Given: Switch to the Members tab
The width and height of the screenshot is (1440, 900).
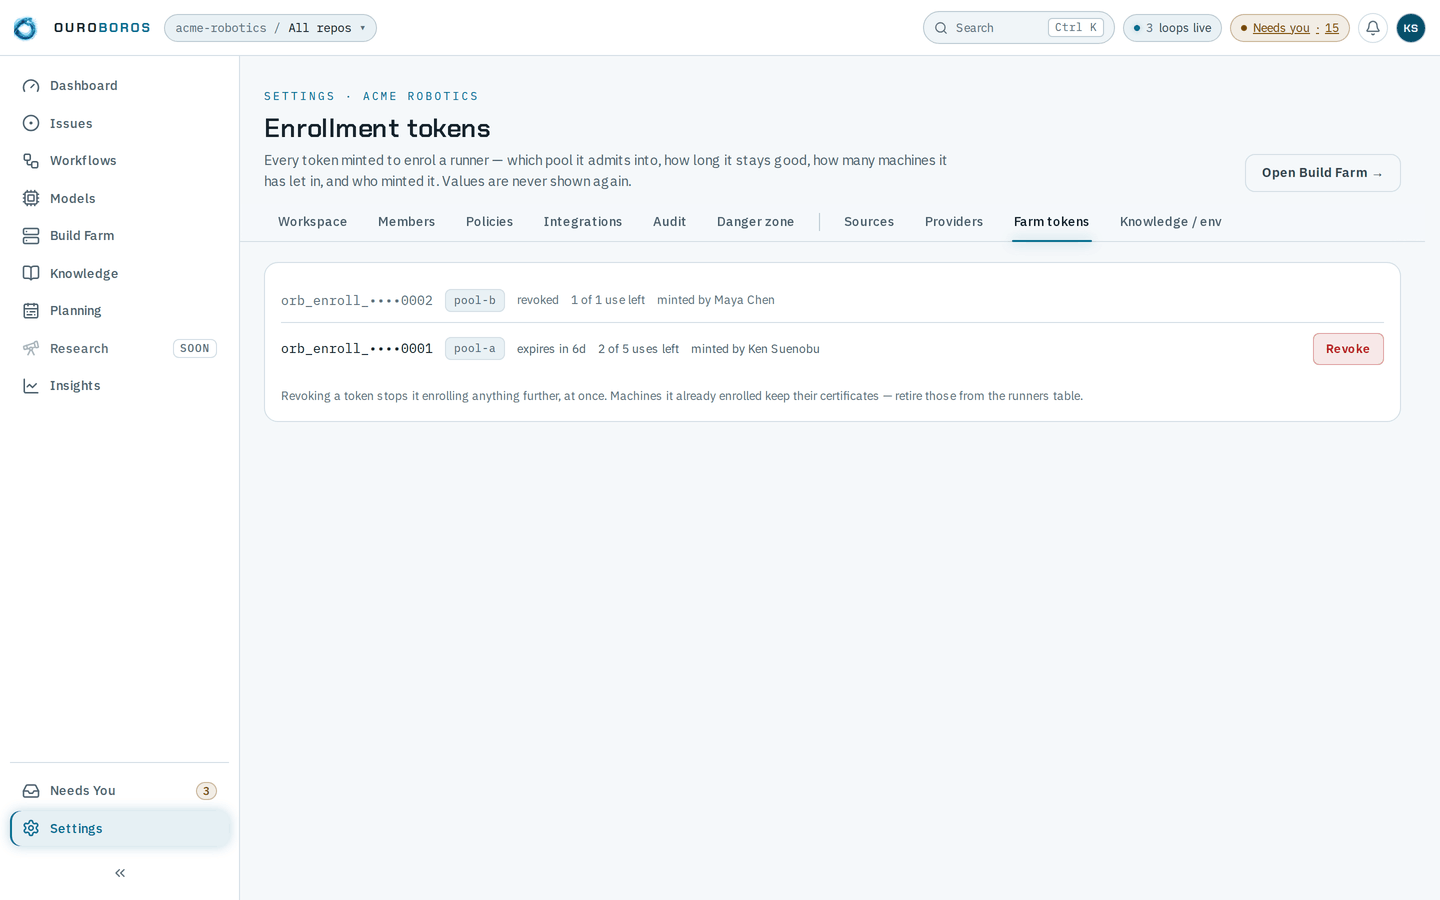Looking at the screenshot, I should [406, 222].
